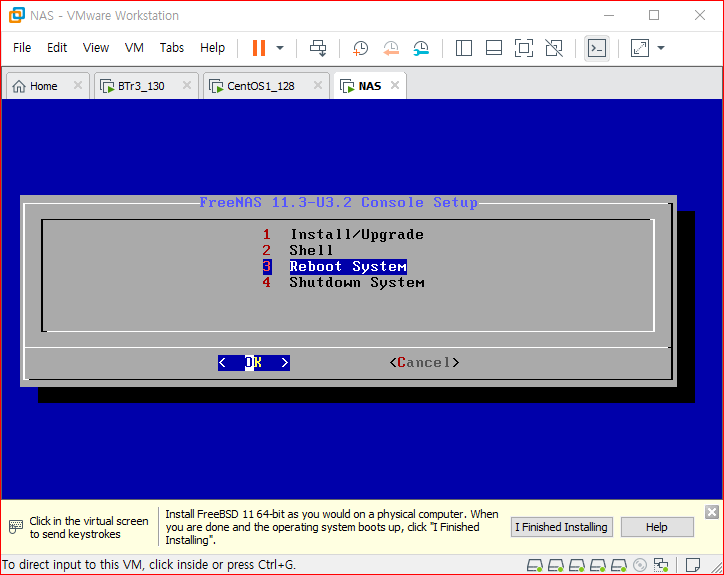Image resolution: width=724 pixels, height=575 pixels.
Task: Click the network adapter status icon
Action: tap(661, 565)
